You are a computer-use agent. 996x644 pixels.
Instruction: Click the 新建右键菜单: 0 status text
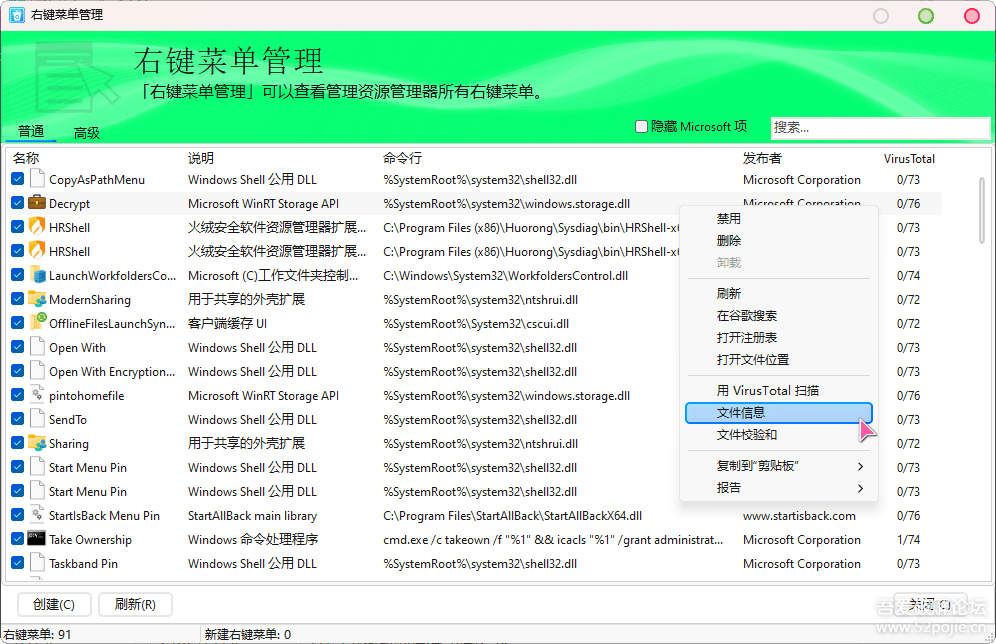(248, 634)
